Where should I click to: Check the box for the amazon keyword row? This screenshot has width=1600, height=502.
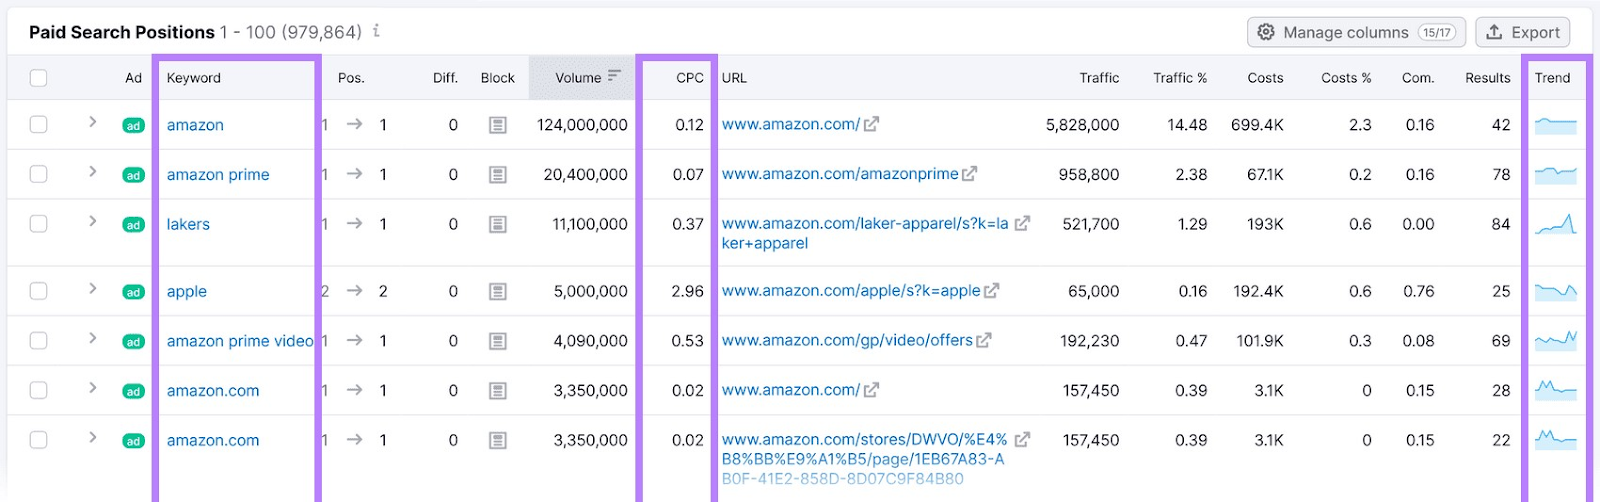point(39,125)
